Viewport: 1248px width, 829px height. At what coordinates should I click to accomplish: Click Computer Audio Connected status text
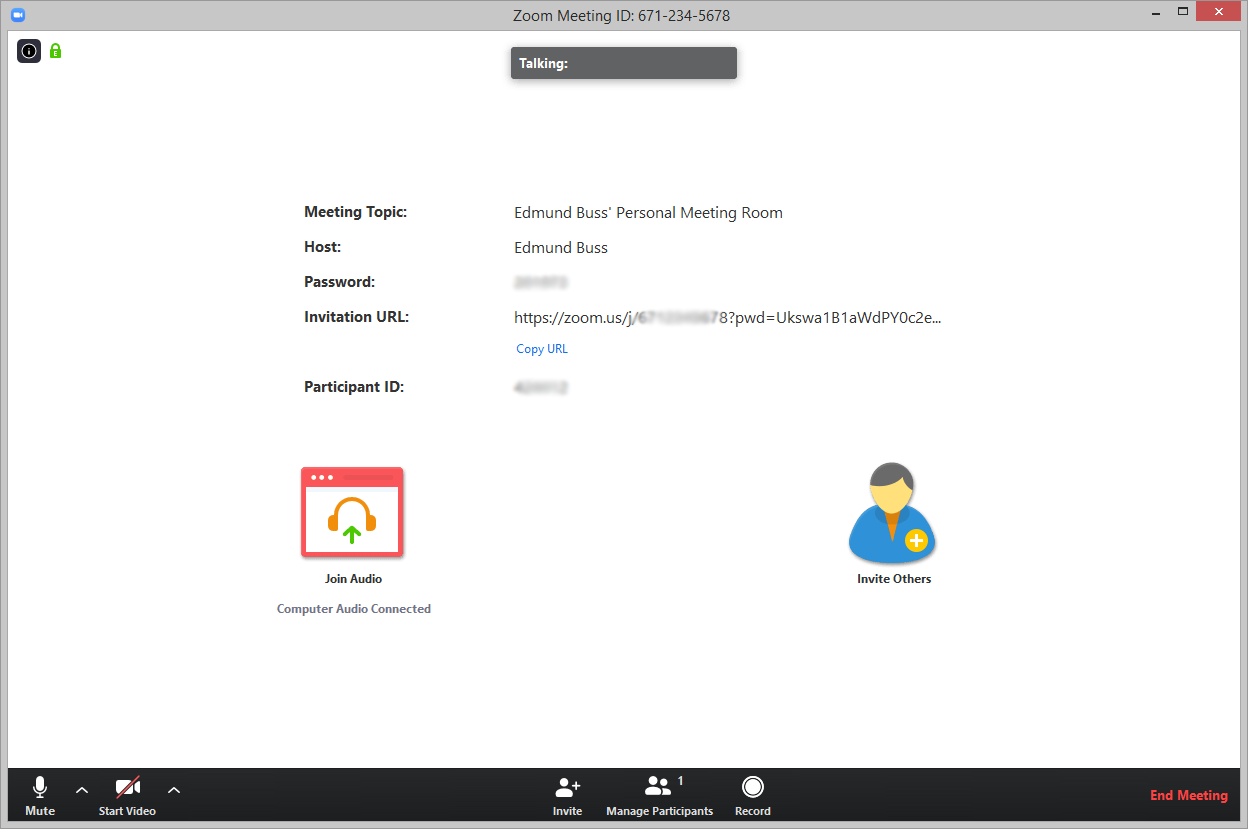click(354, 609)
